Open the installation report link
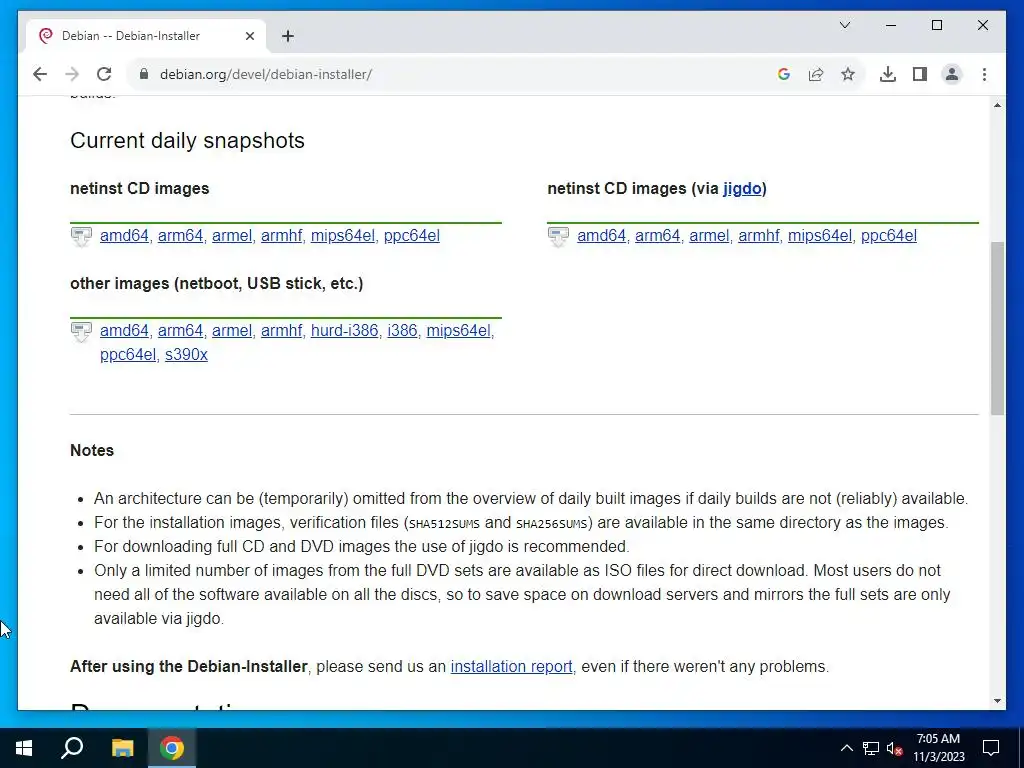The width and height of the screenshot is (1024, 768). 511,667
